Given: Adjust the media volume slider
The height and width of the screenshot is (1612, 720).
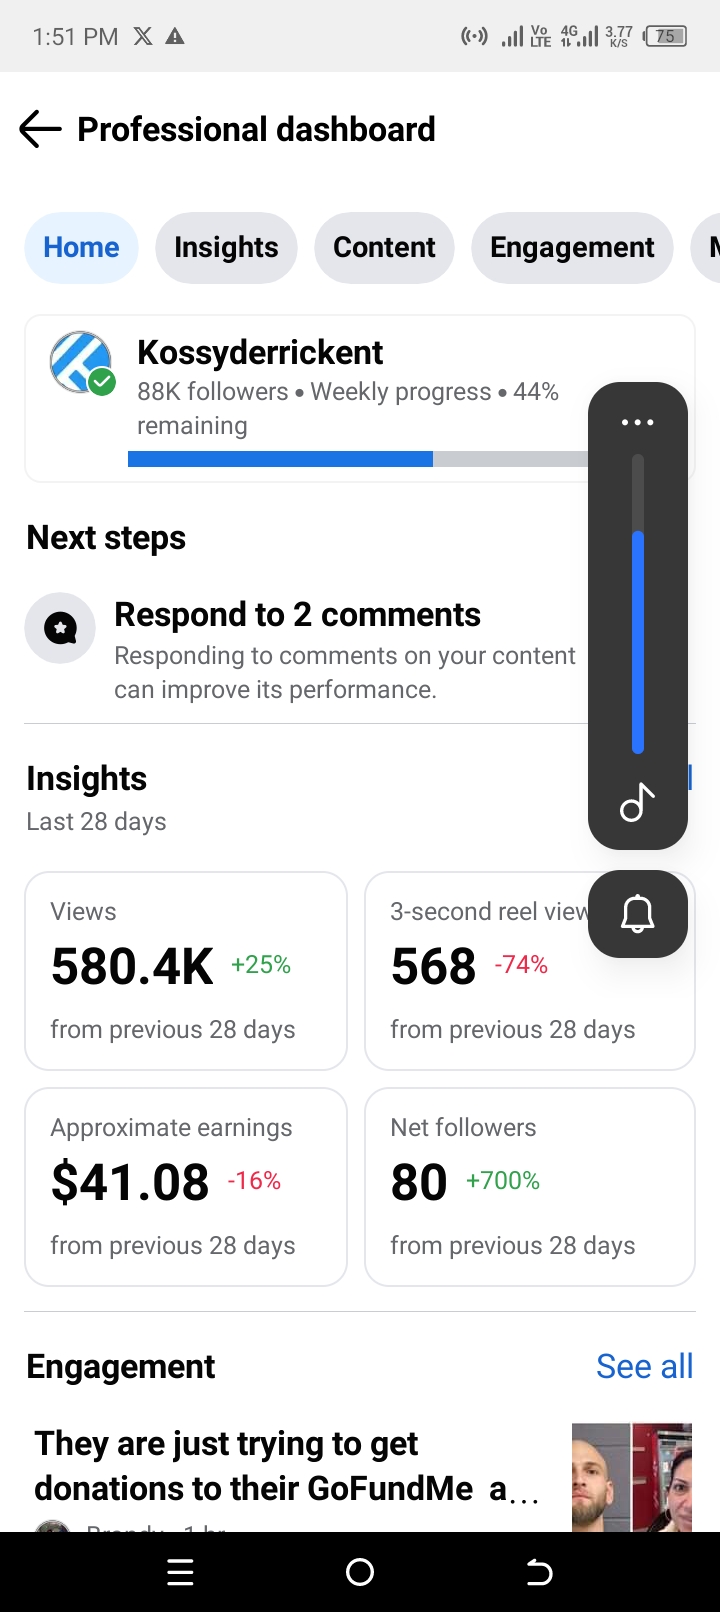Looking at the screenshot, I should (638, 640).
